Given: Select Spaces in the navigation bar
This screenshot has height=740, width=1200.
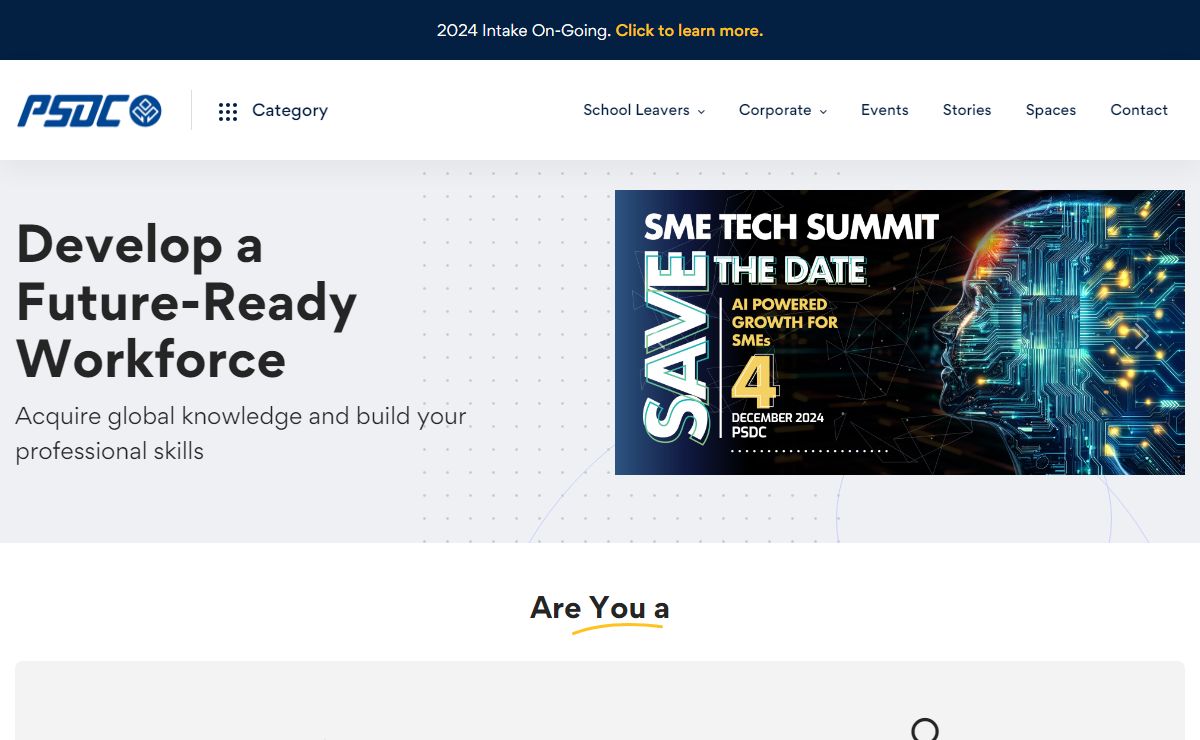Looking at the screenshot, I should click(1051, 110).
